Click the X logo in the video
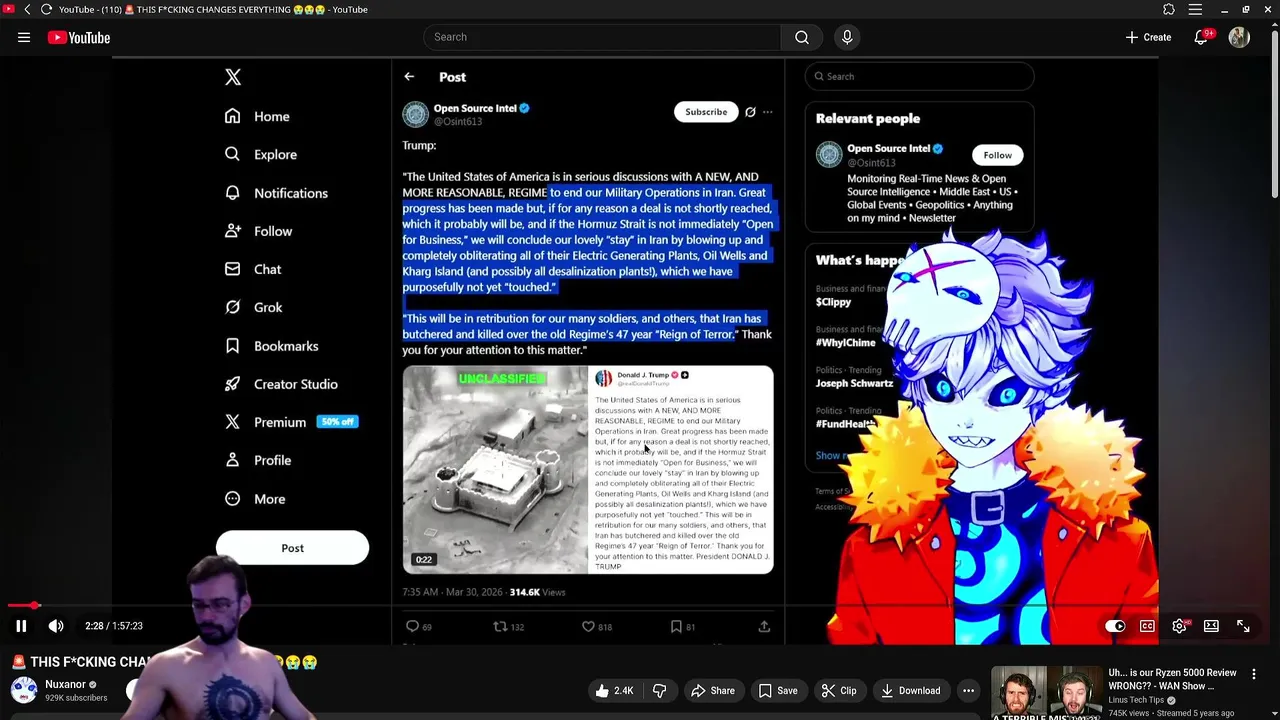 (x=233, y=77)
